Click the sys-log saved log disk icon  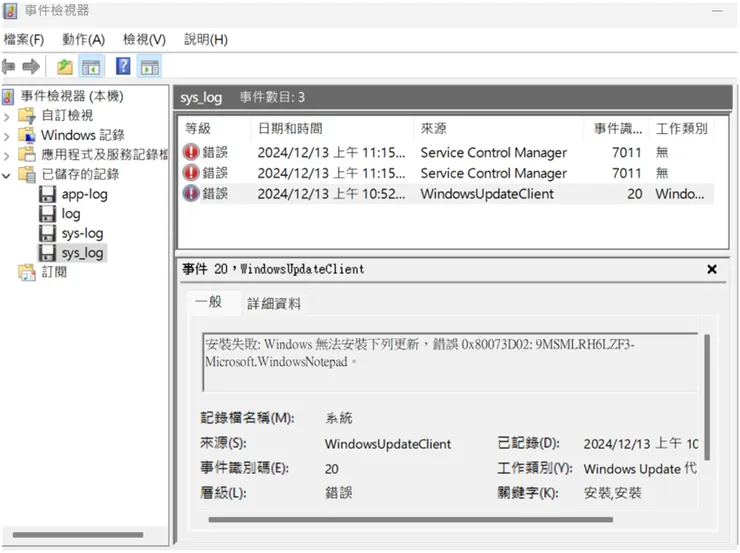[47, 234]
